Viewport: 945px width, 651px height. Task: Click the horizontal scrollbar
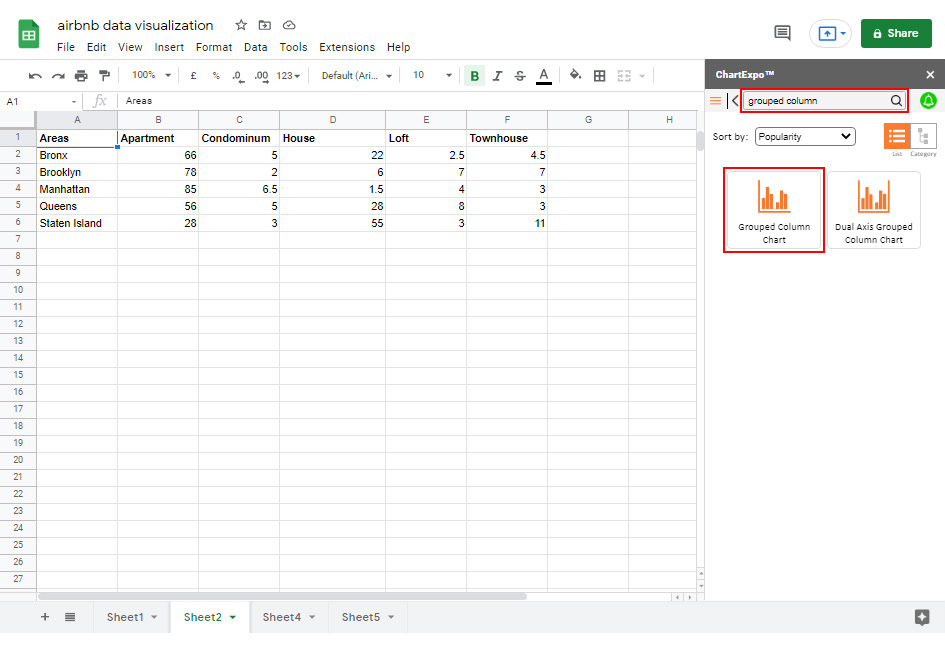(282, 597)
